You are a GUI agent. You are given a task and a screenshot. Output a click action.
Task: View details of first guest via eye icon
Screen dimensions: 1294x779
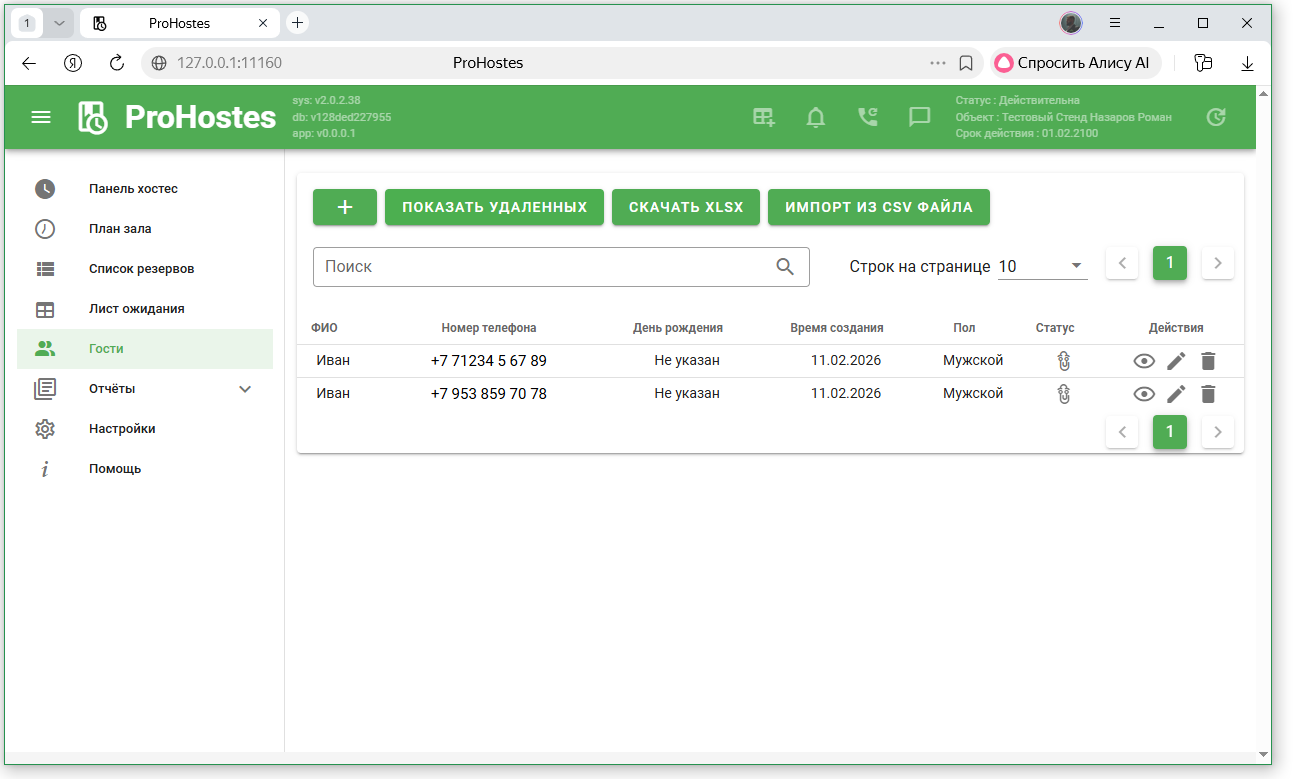[1144, 361]
